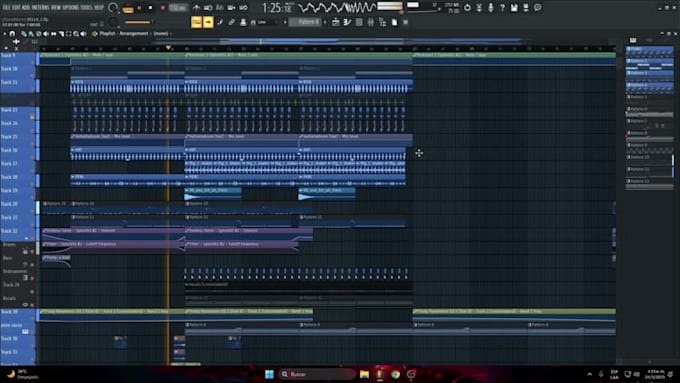Image resolution: width=680 pixels, height=383 pixels.
Task: Click the question mark help icon
Action: pos(502,8)
